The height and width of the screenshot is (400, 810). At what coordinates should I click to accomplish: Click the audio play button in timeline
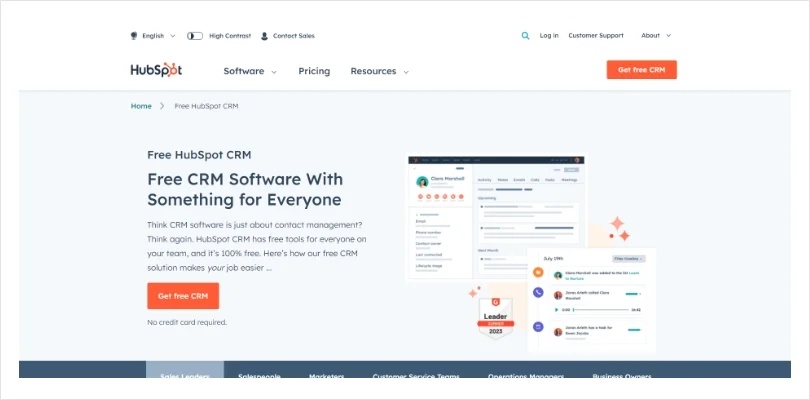tap(556, 310)
